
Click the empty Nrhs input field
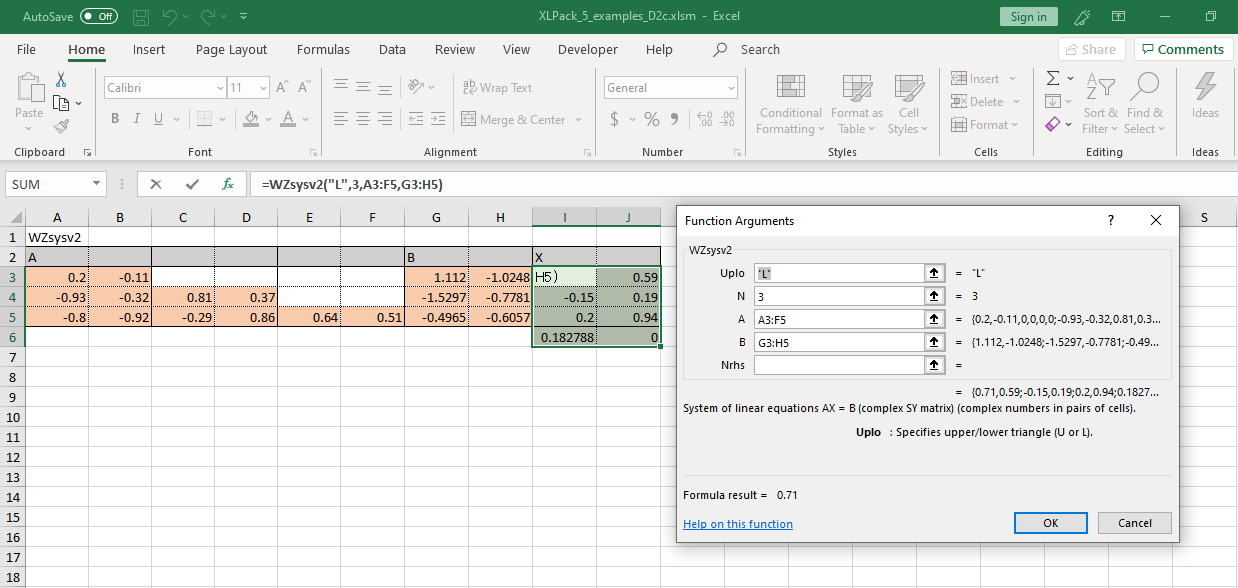point(838,365)
